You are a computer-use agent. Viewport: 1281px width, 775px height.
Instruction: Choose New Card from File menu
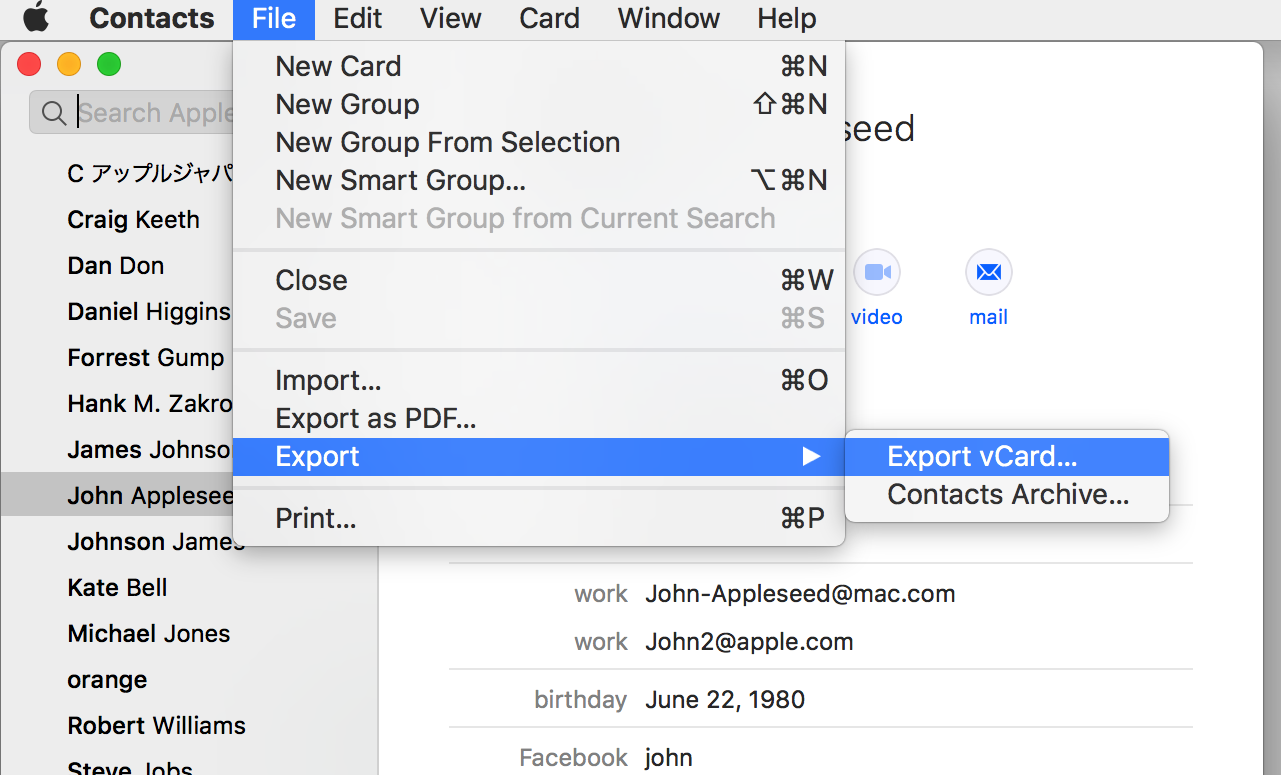(x=338, y=67)
